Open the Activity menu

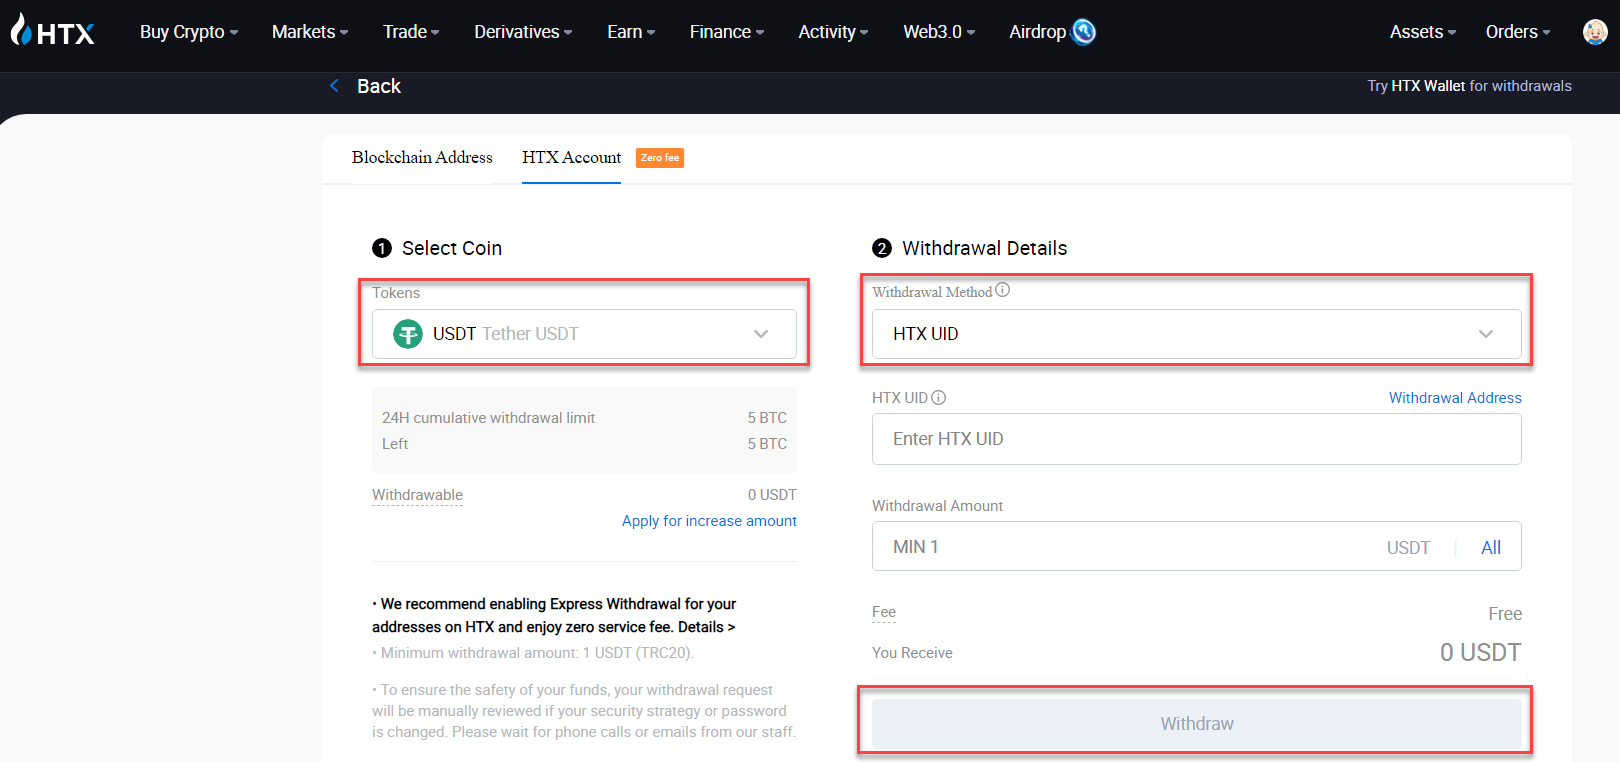click(x=833, y=32)
